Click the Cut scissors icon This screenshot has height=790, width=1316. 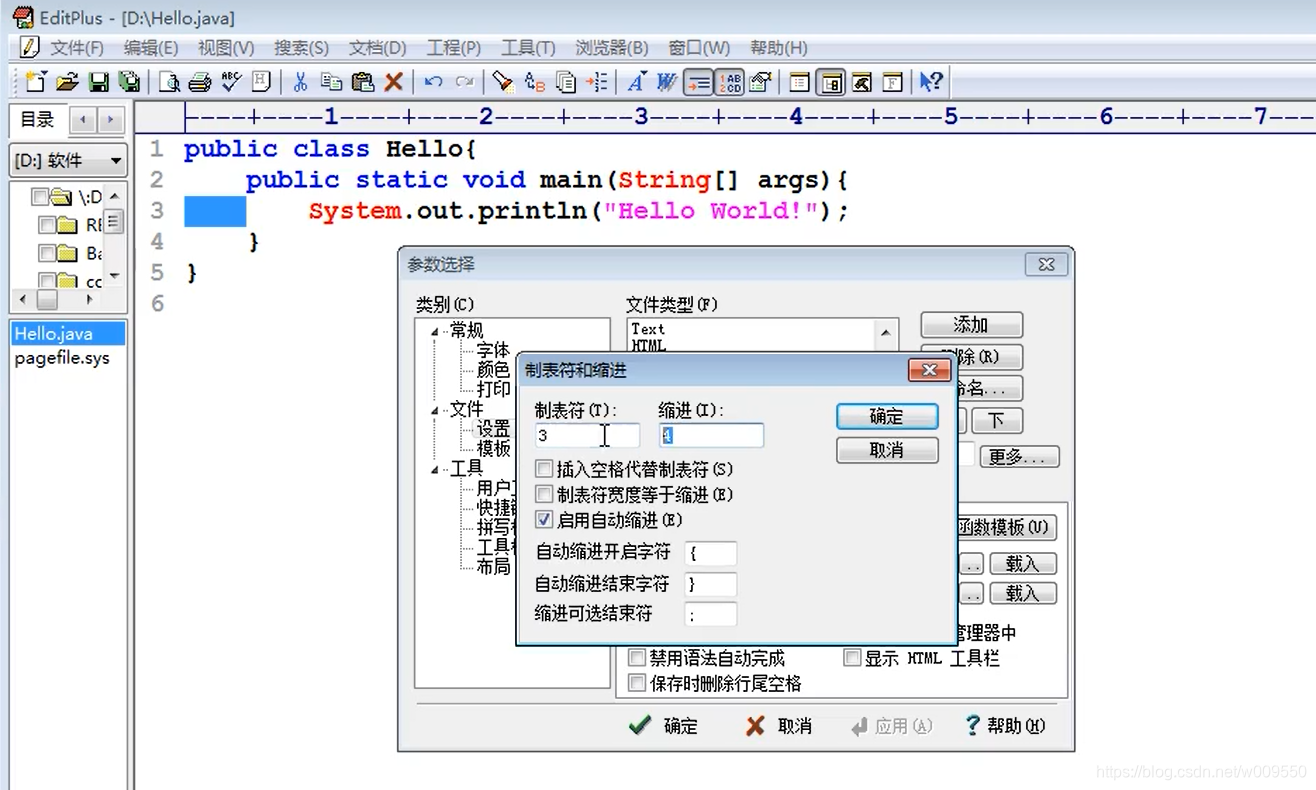298,82
